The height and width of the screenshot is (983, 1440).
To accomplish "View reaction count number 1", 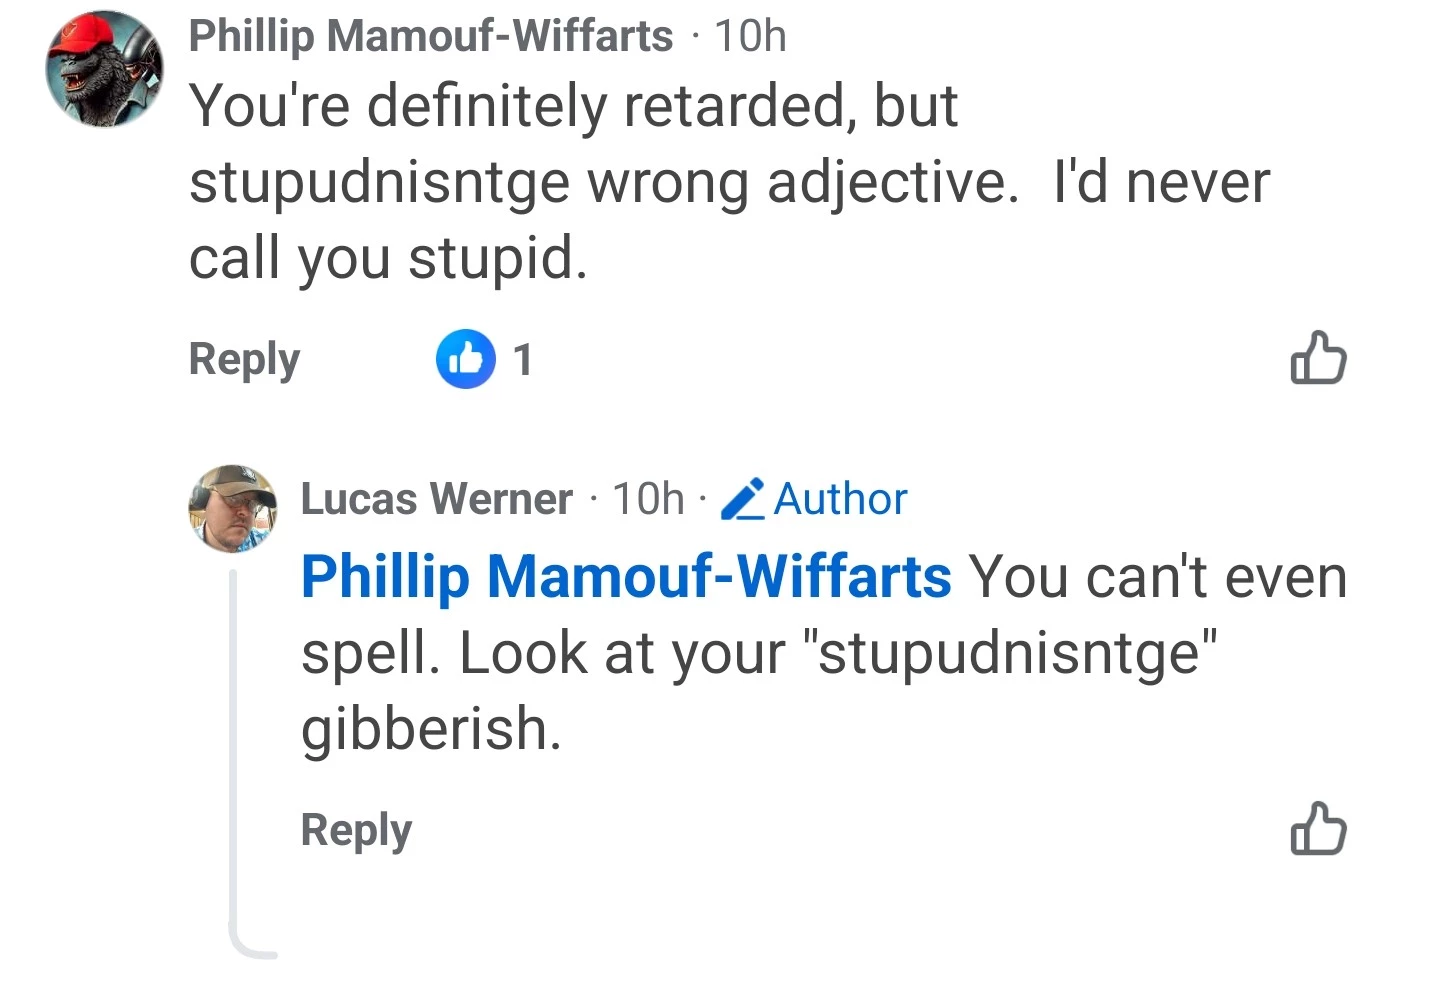I will pos(522,359).
